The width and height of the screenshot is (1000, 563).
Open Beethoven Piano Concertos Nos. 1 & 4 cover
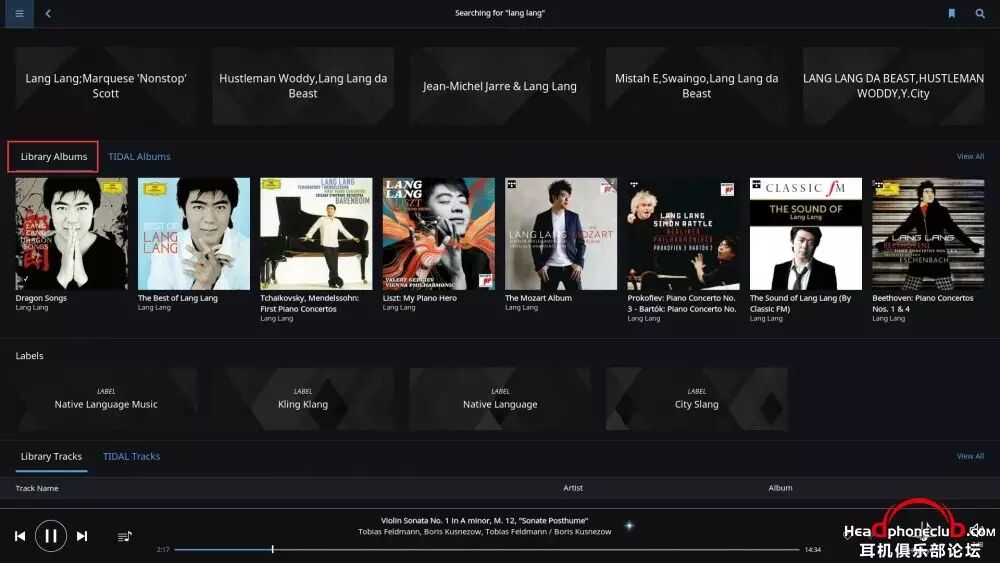click(929, 233)
